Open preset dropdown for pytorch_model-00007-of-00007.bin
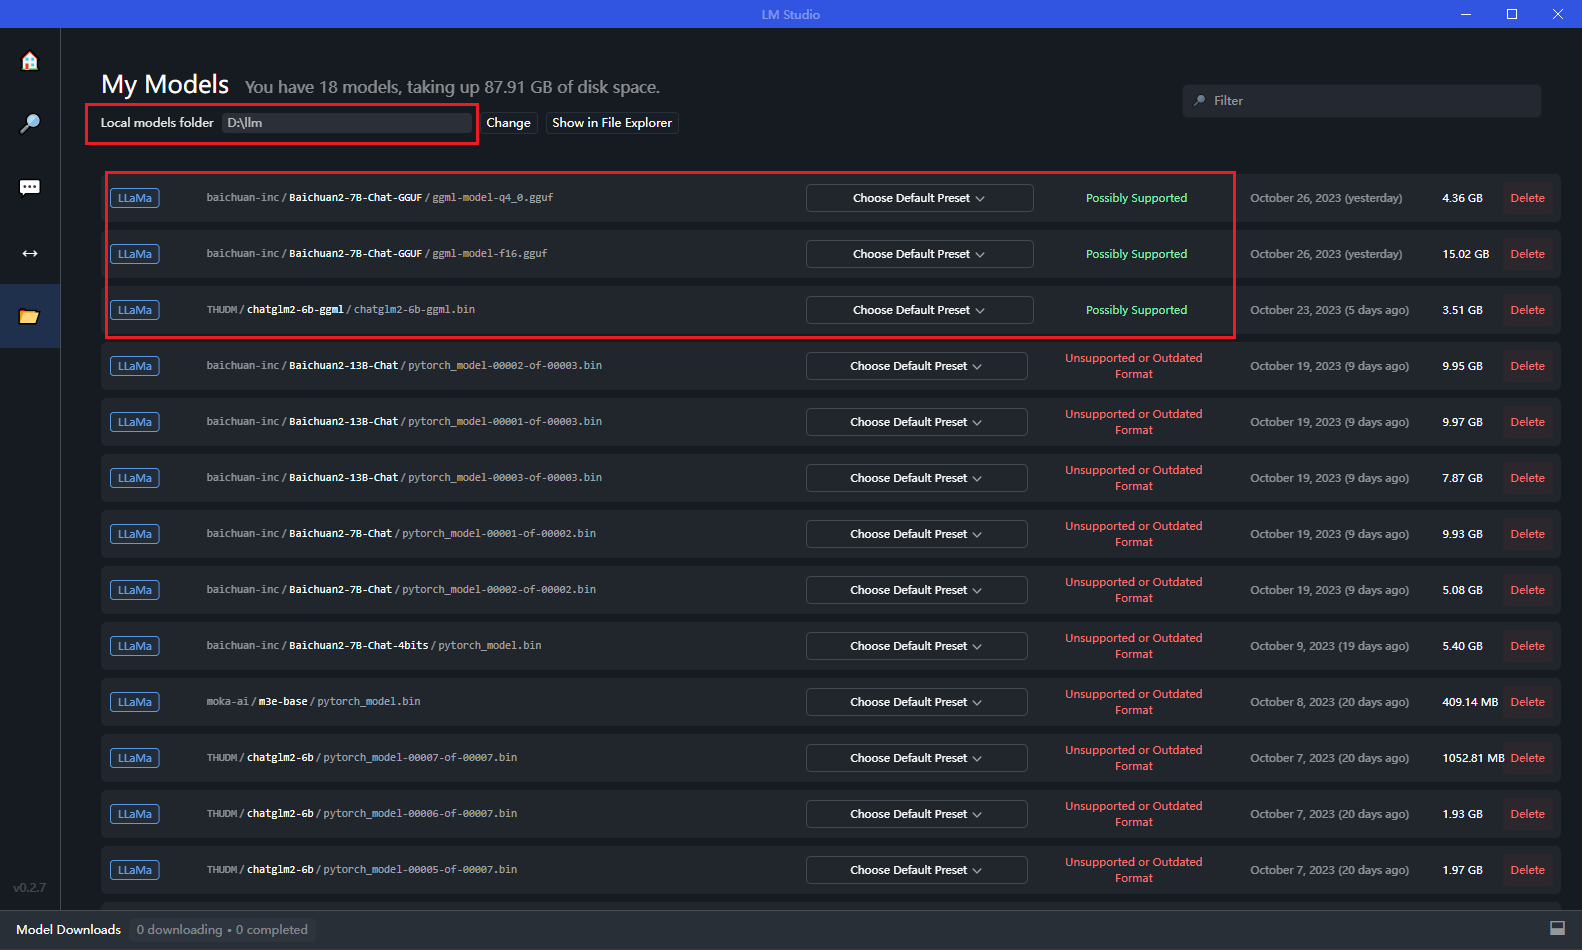1582x950 pixels. [916, 758]
